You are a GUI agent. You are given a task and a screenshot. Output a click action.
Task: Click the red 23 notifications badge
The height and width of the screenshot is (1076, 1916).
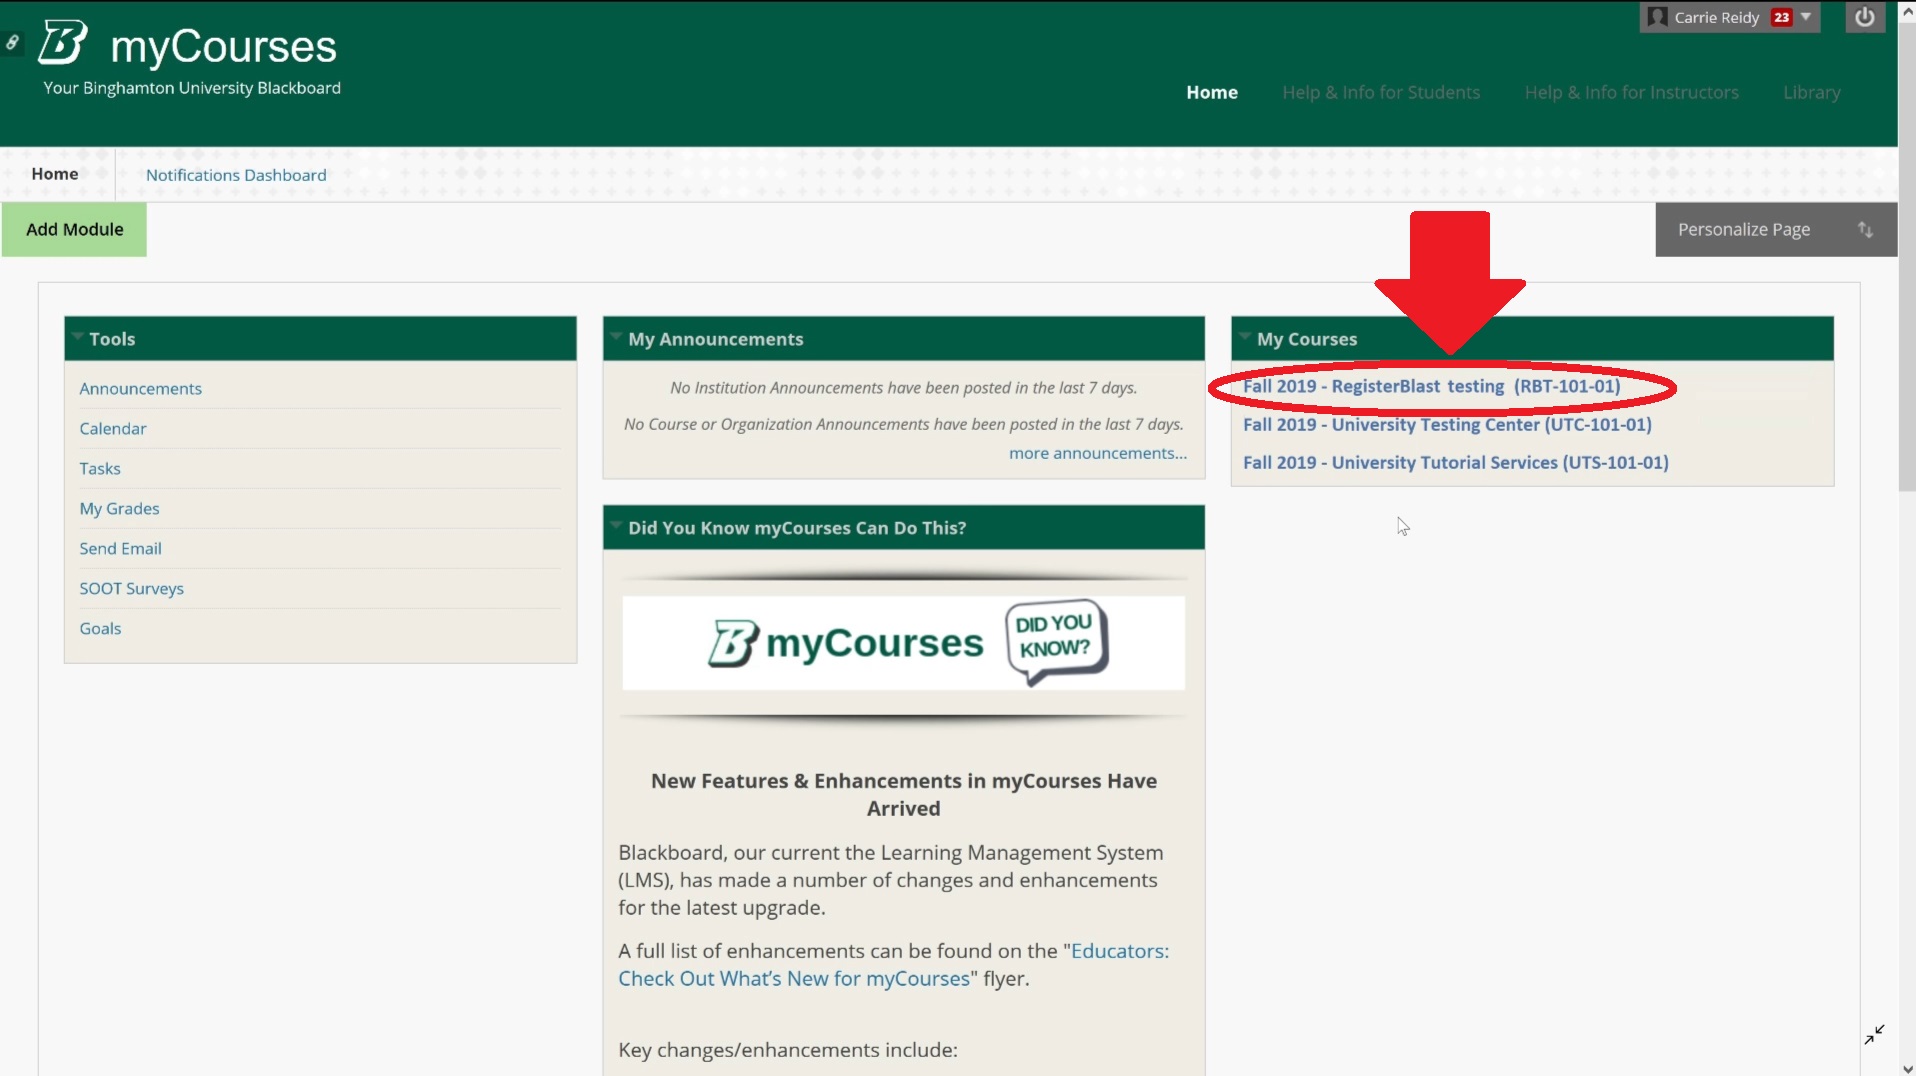(x=1781, y=17)
